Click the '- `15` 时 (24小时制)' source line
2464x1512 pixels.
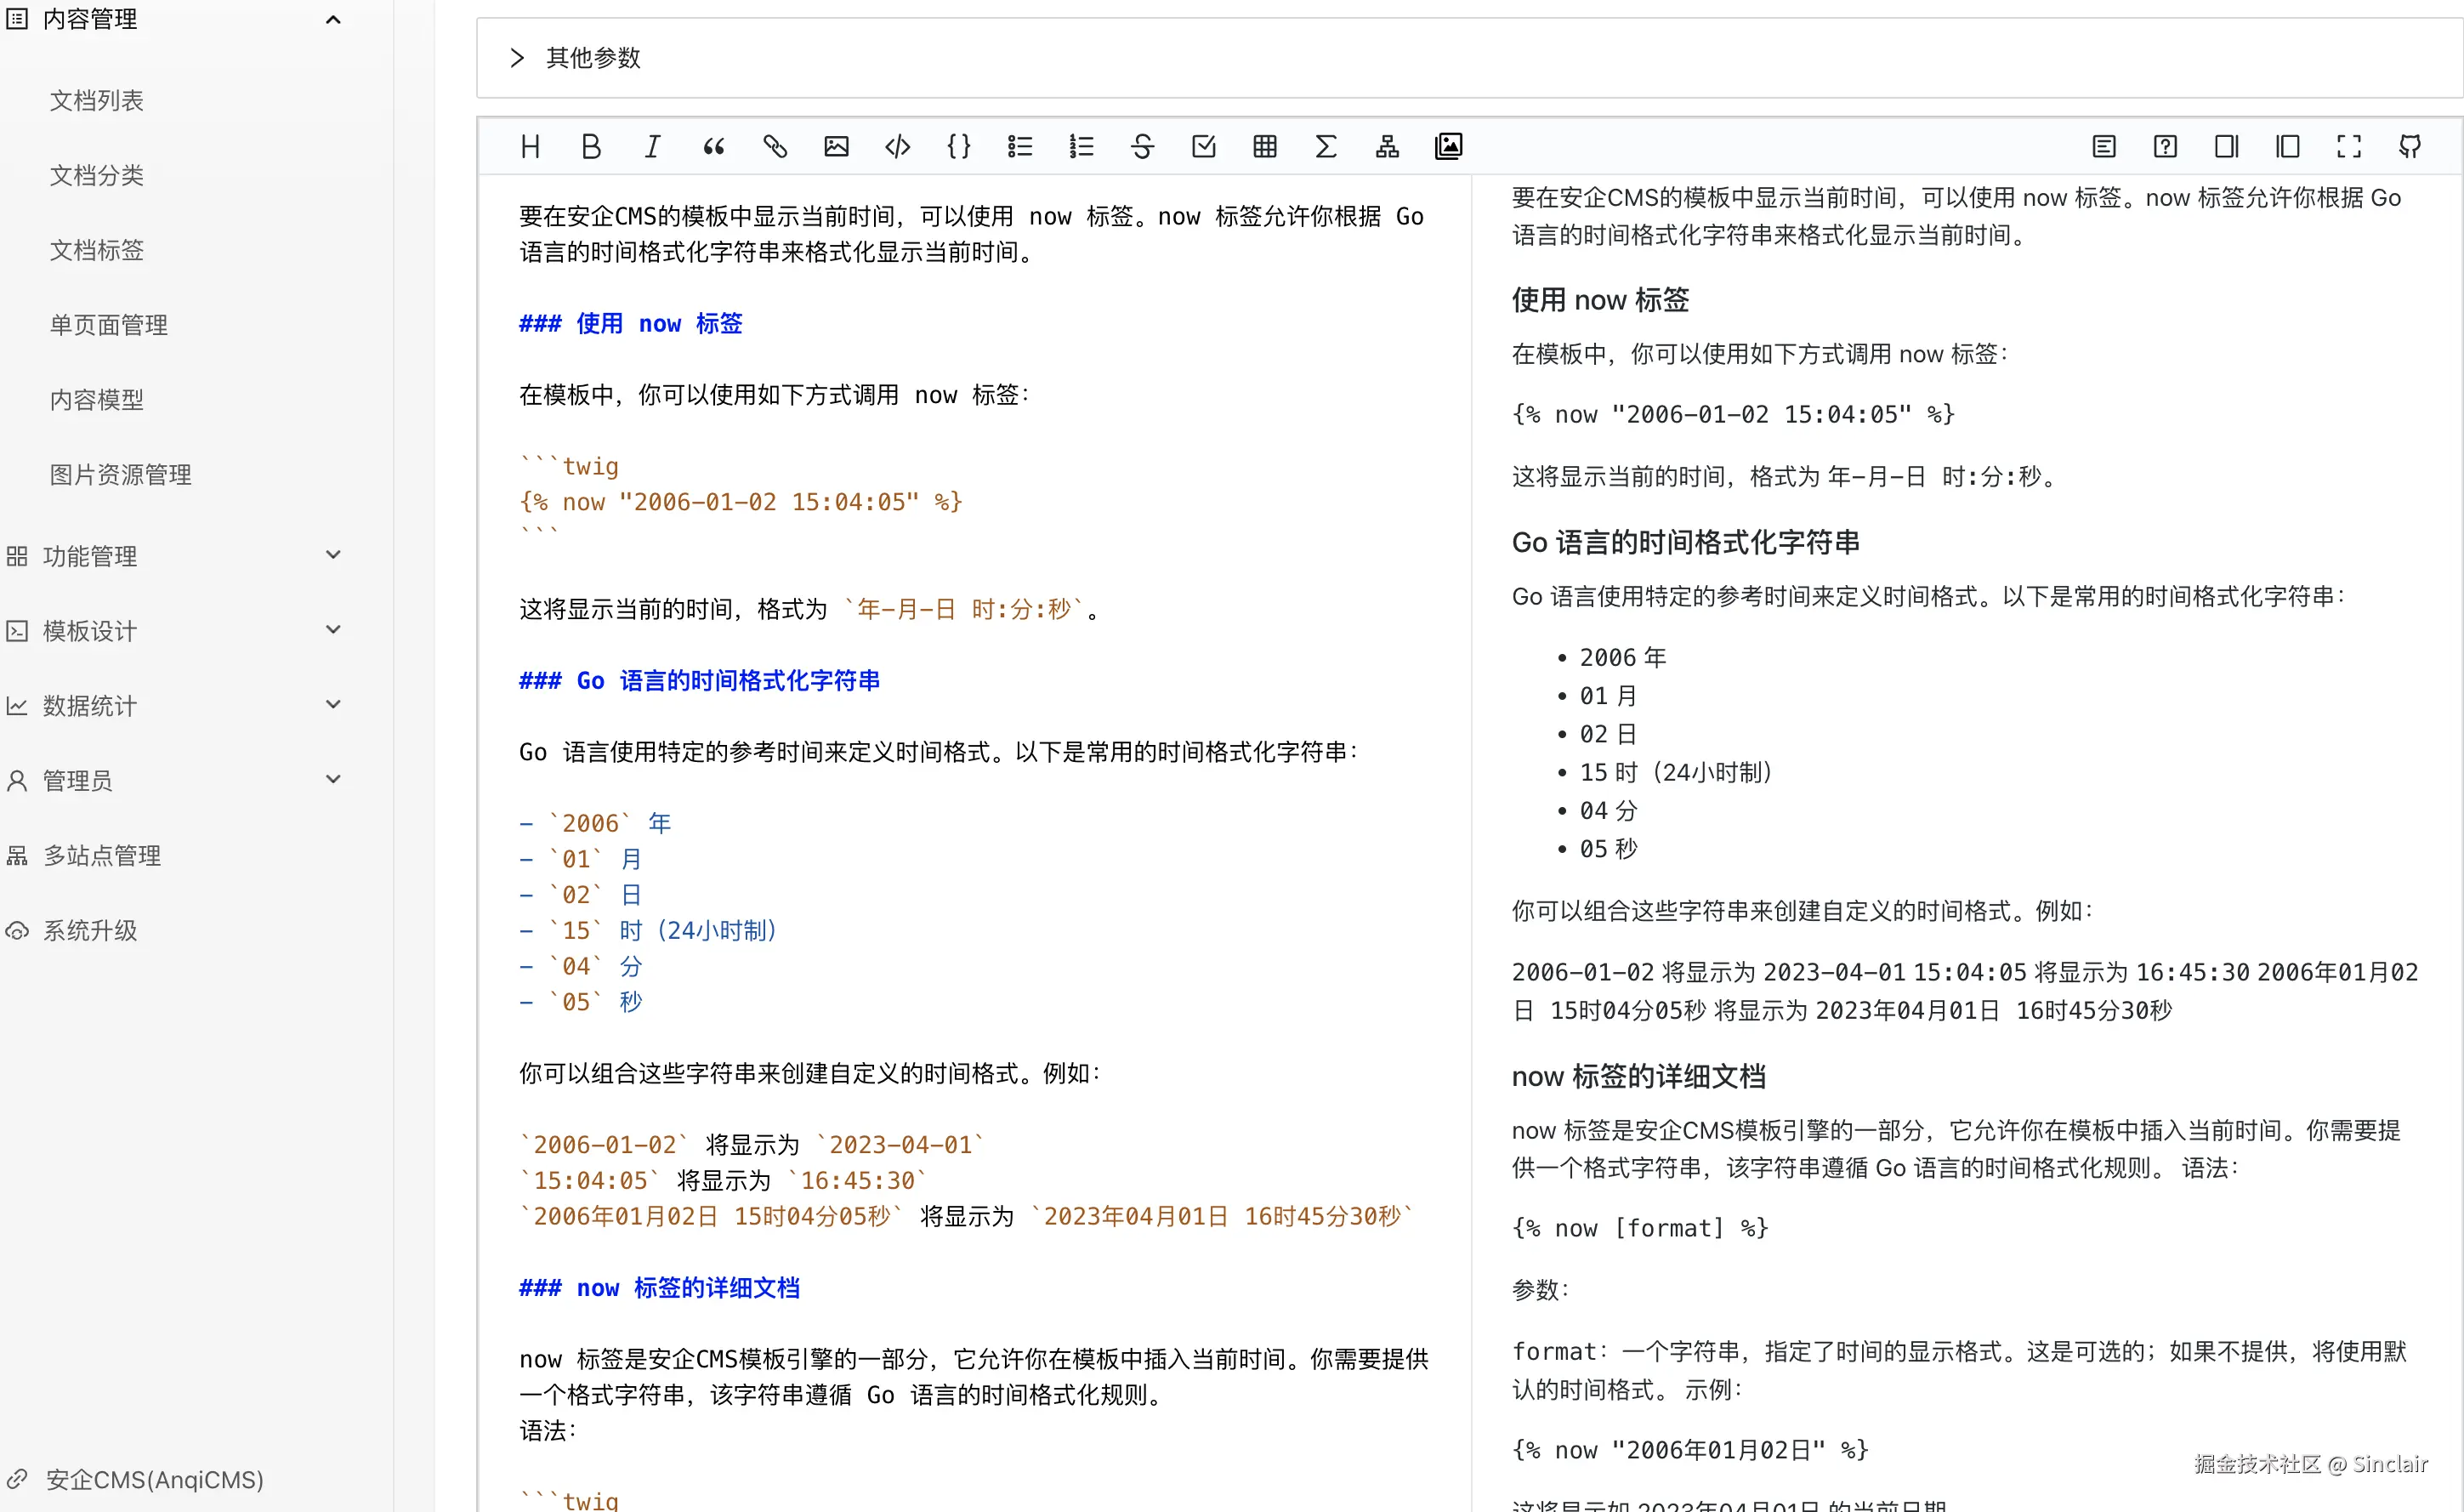(648, 931)
